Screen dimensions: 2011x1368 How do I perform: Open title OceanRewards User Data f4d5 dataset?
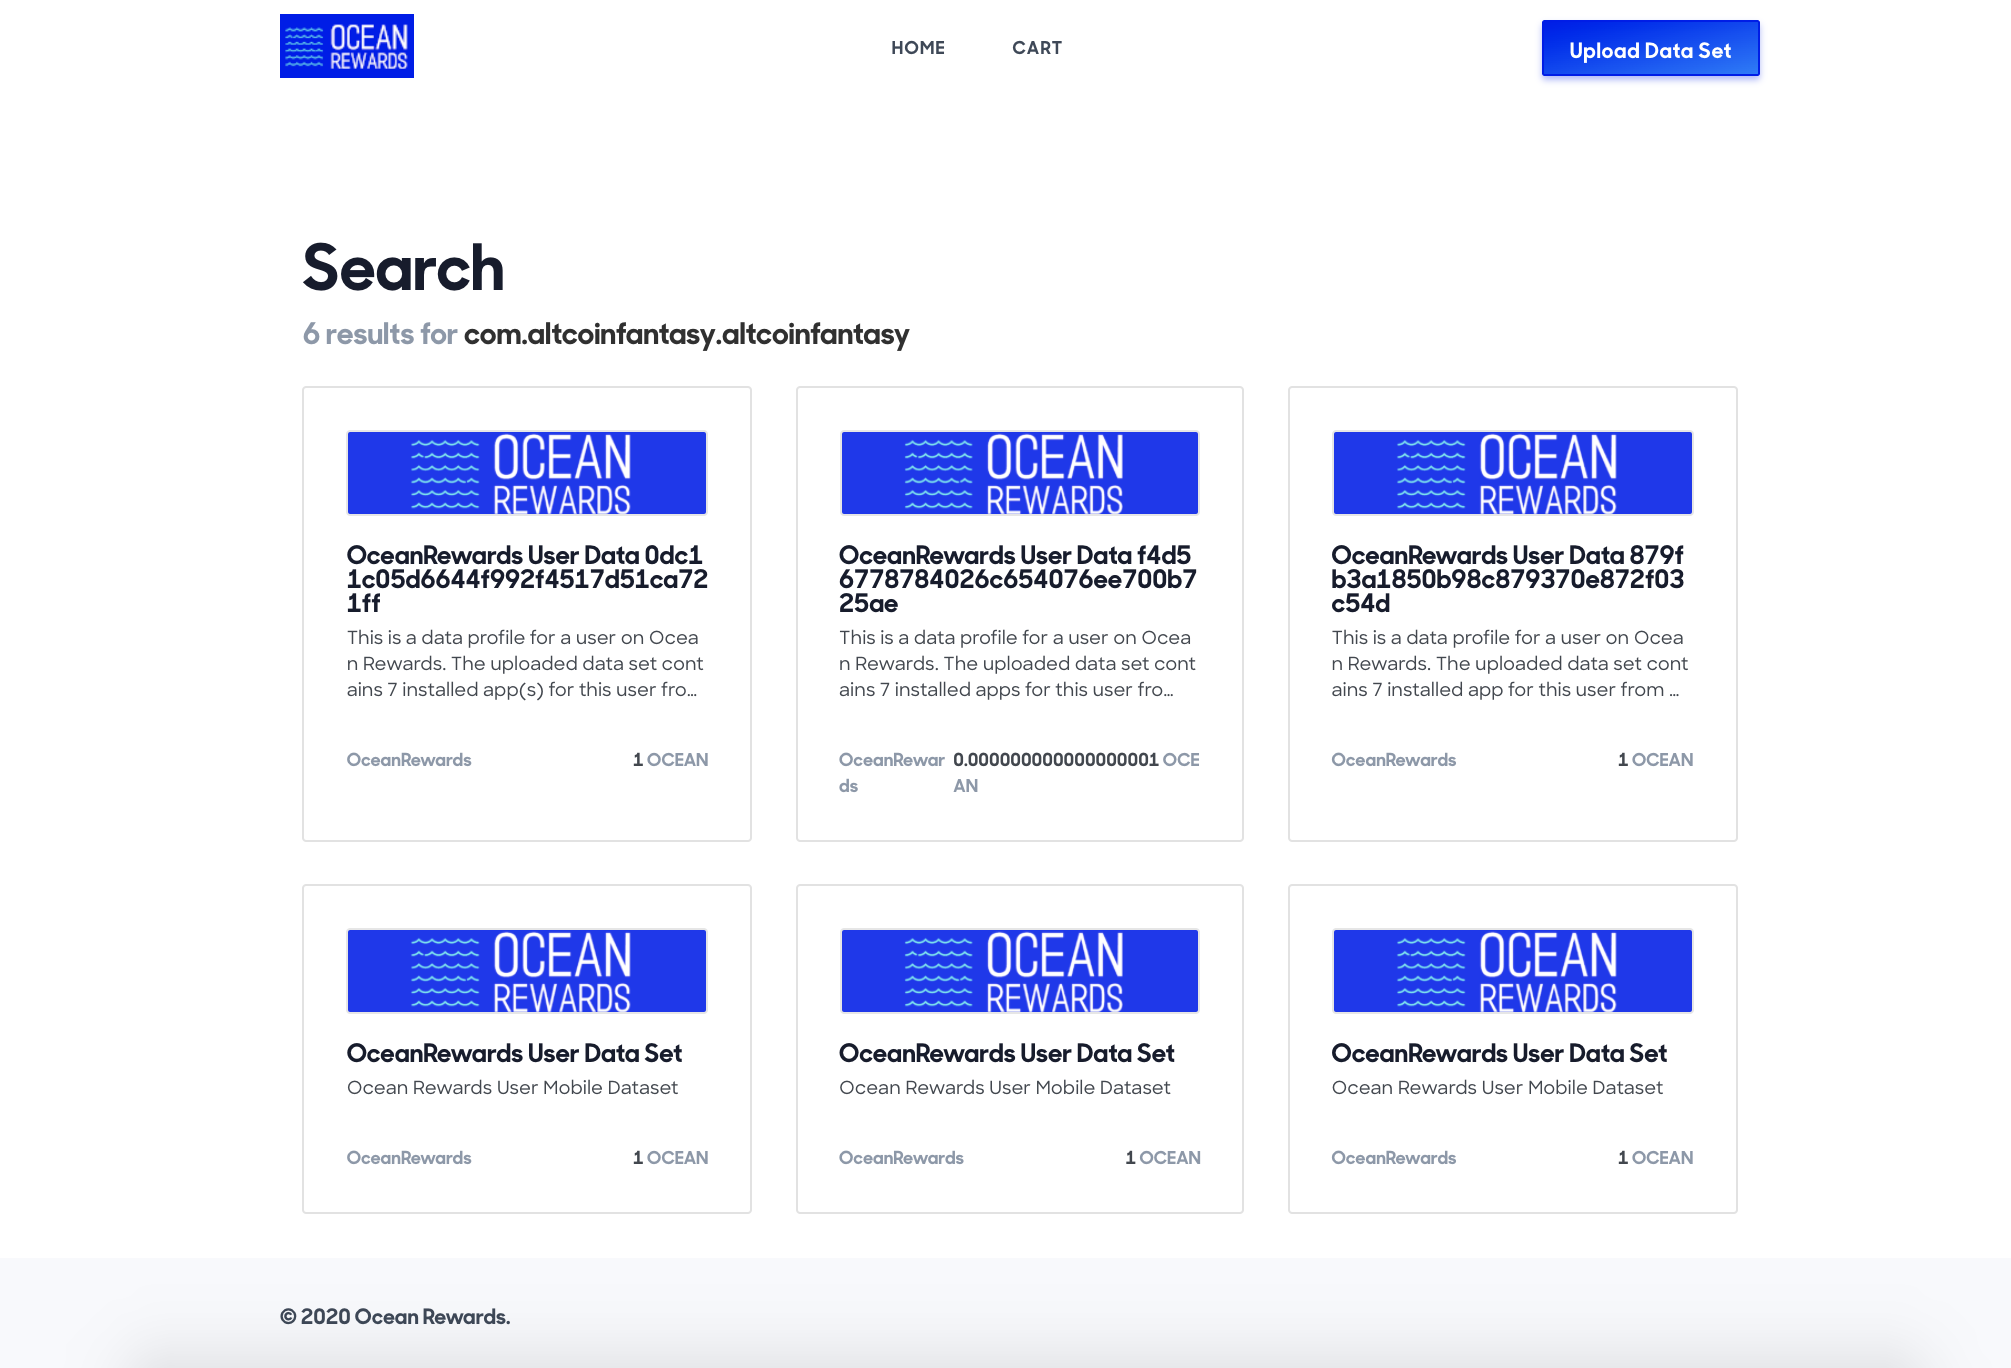click(x=1017, y=579)
